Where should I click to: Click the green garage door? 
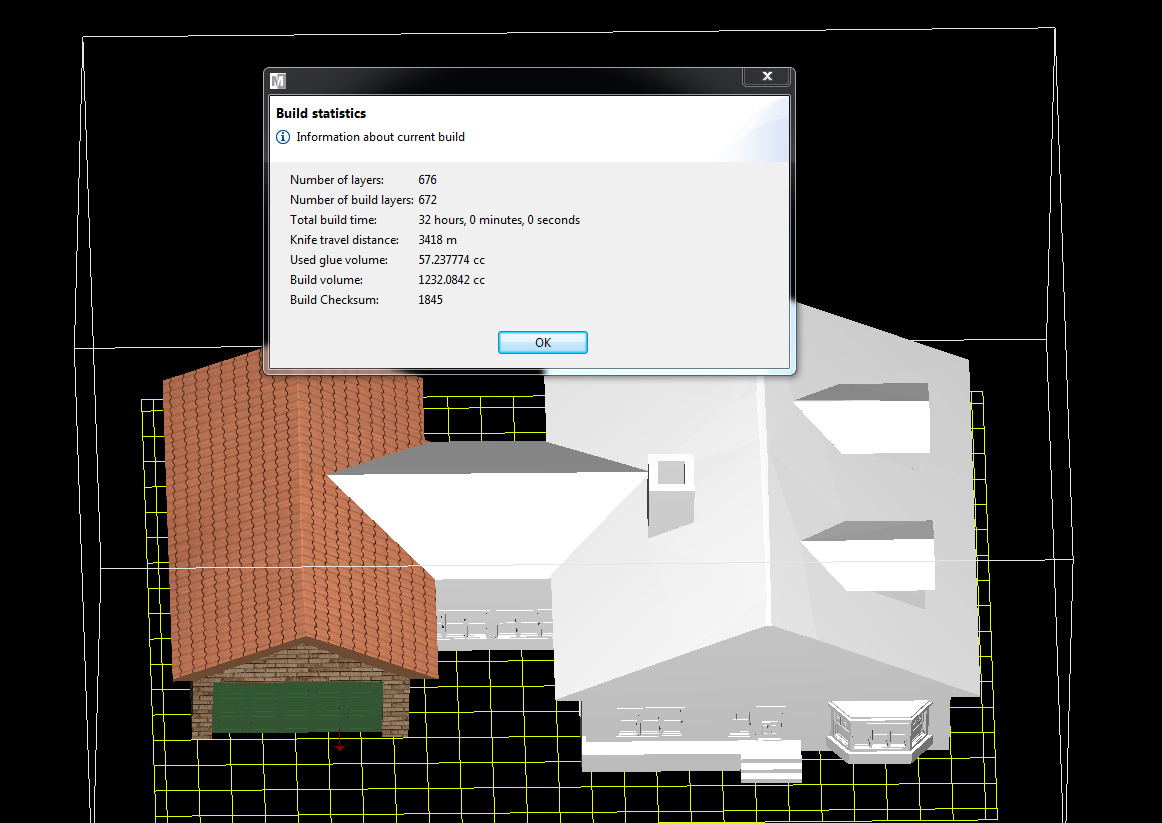pos(298,707)
